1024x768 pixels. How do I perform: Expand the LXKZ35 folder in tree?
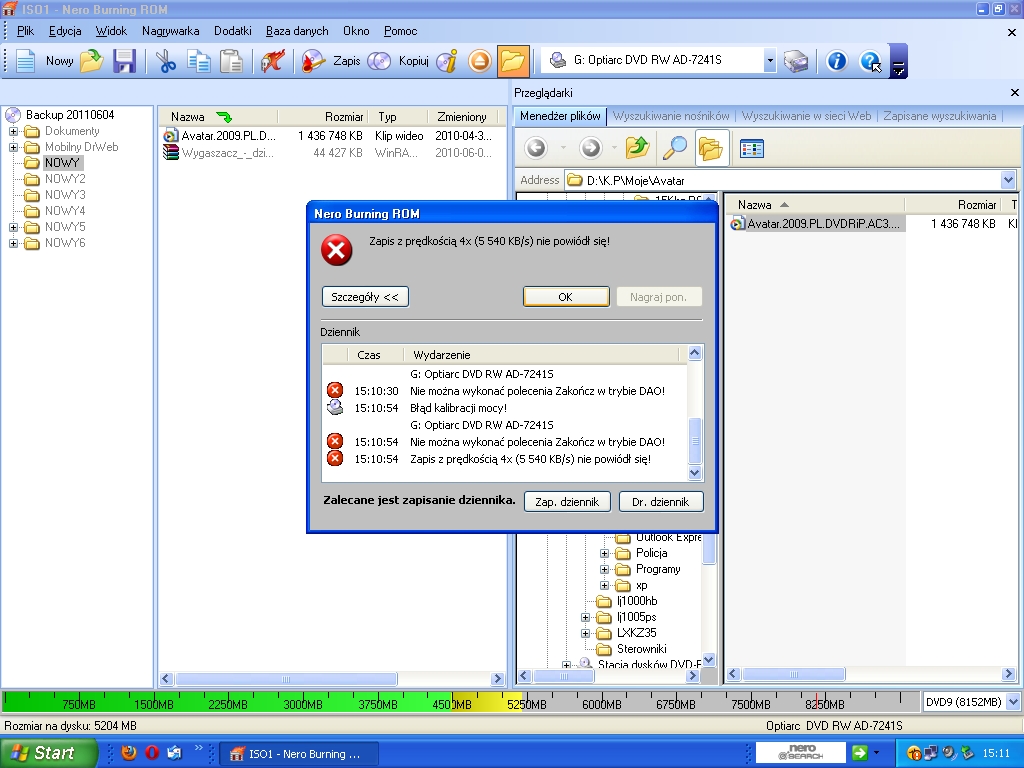click(x=586, y=633)
